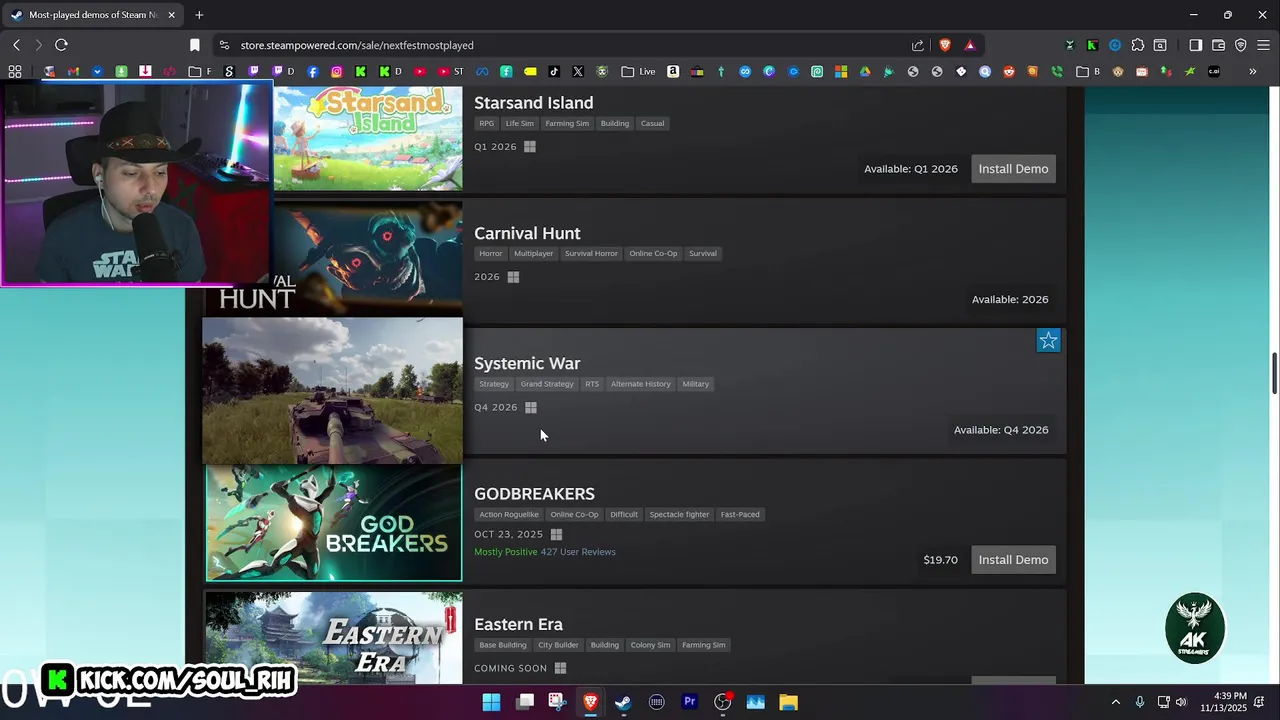This screenshot has width=1280, height=720.
Task: Open the Brave wallet icon
Action: [x=1218, y=45]
